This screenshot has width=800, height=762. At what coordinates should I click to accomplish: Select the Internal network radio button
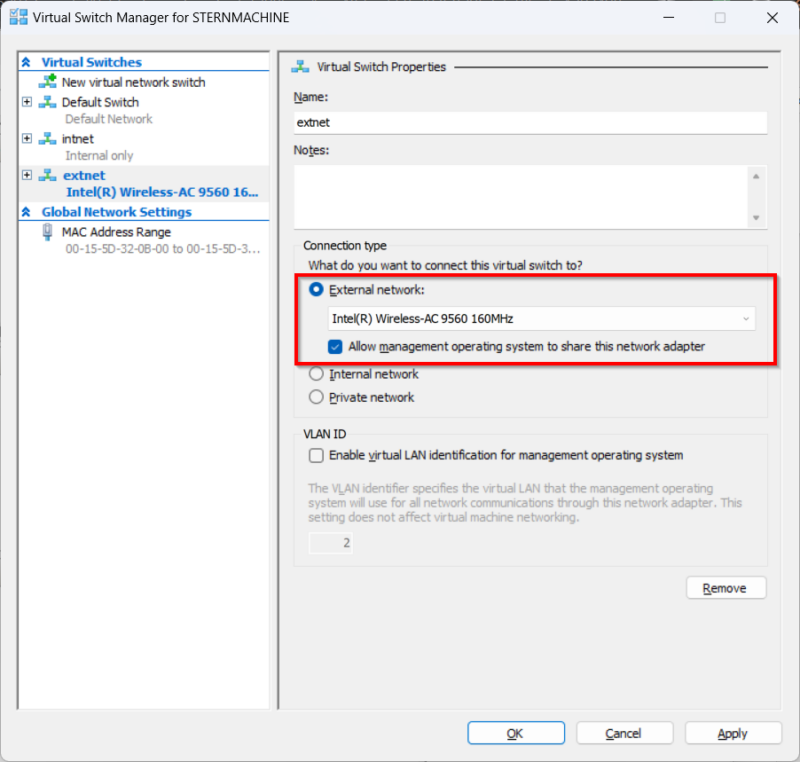pyautogui.click(x=316, y=374)
